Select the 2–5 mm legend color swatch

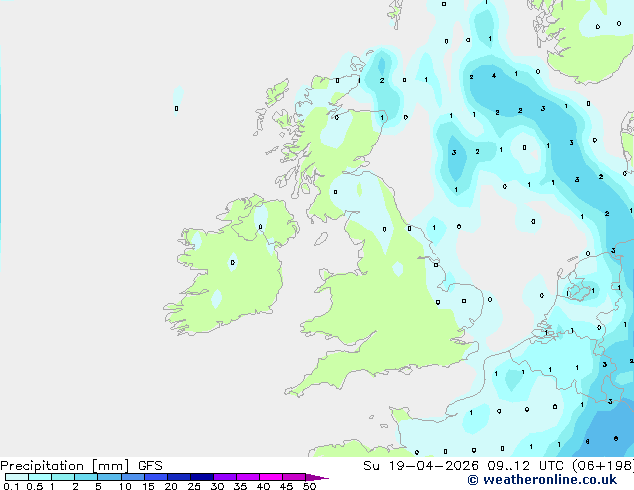86,477
